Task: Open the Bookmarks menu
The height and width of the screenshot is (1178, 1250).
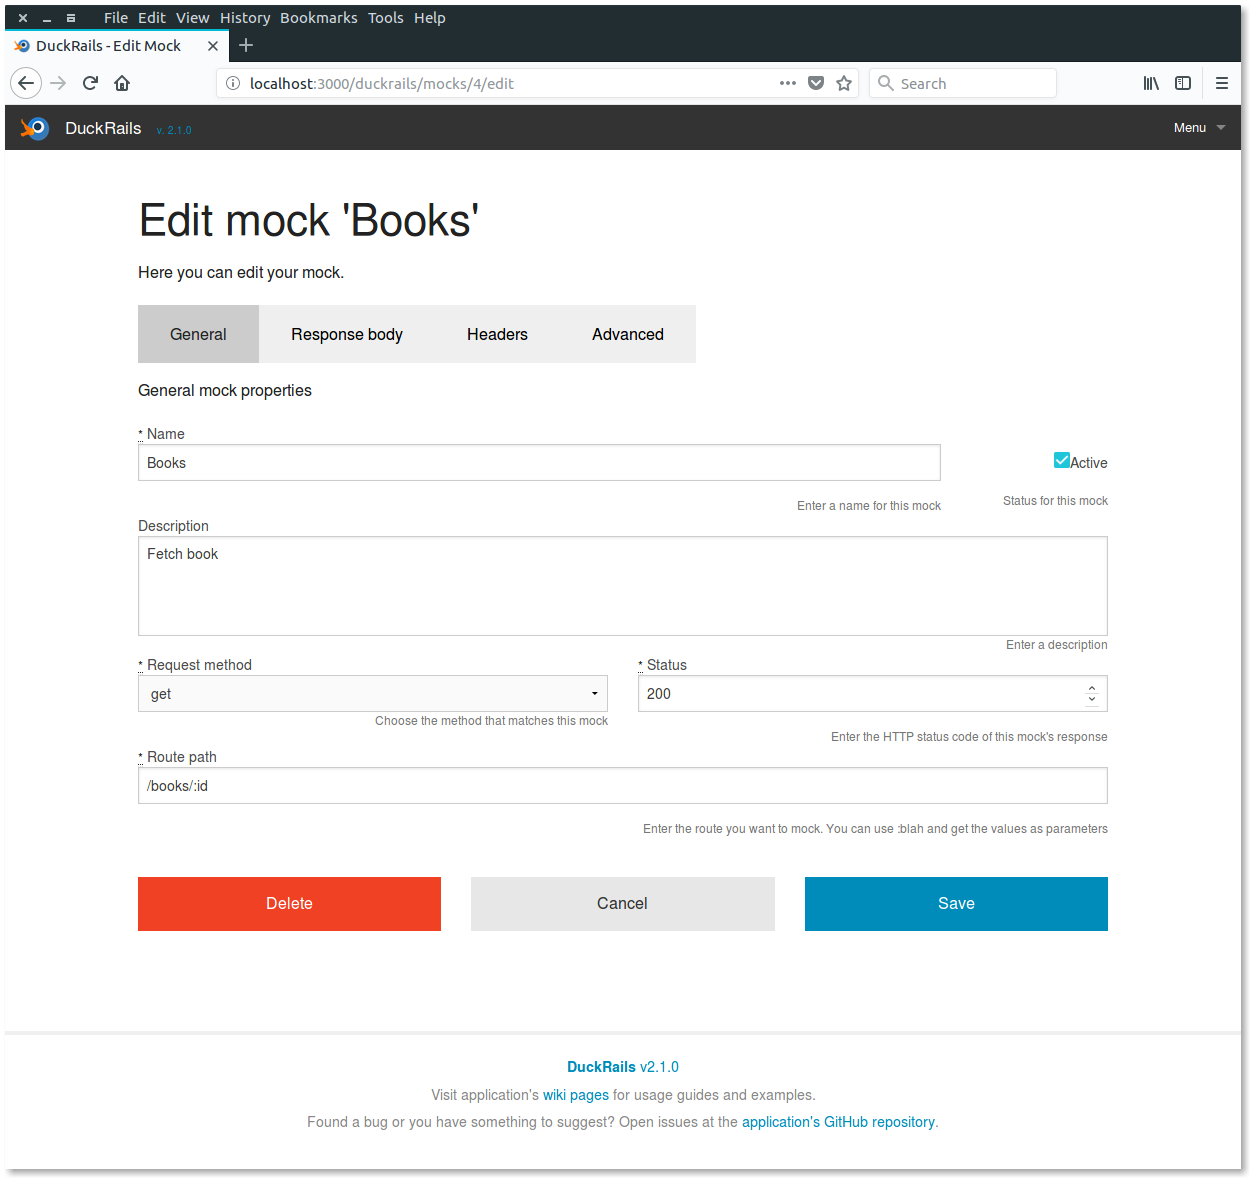Action: coord(319,18)
